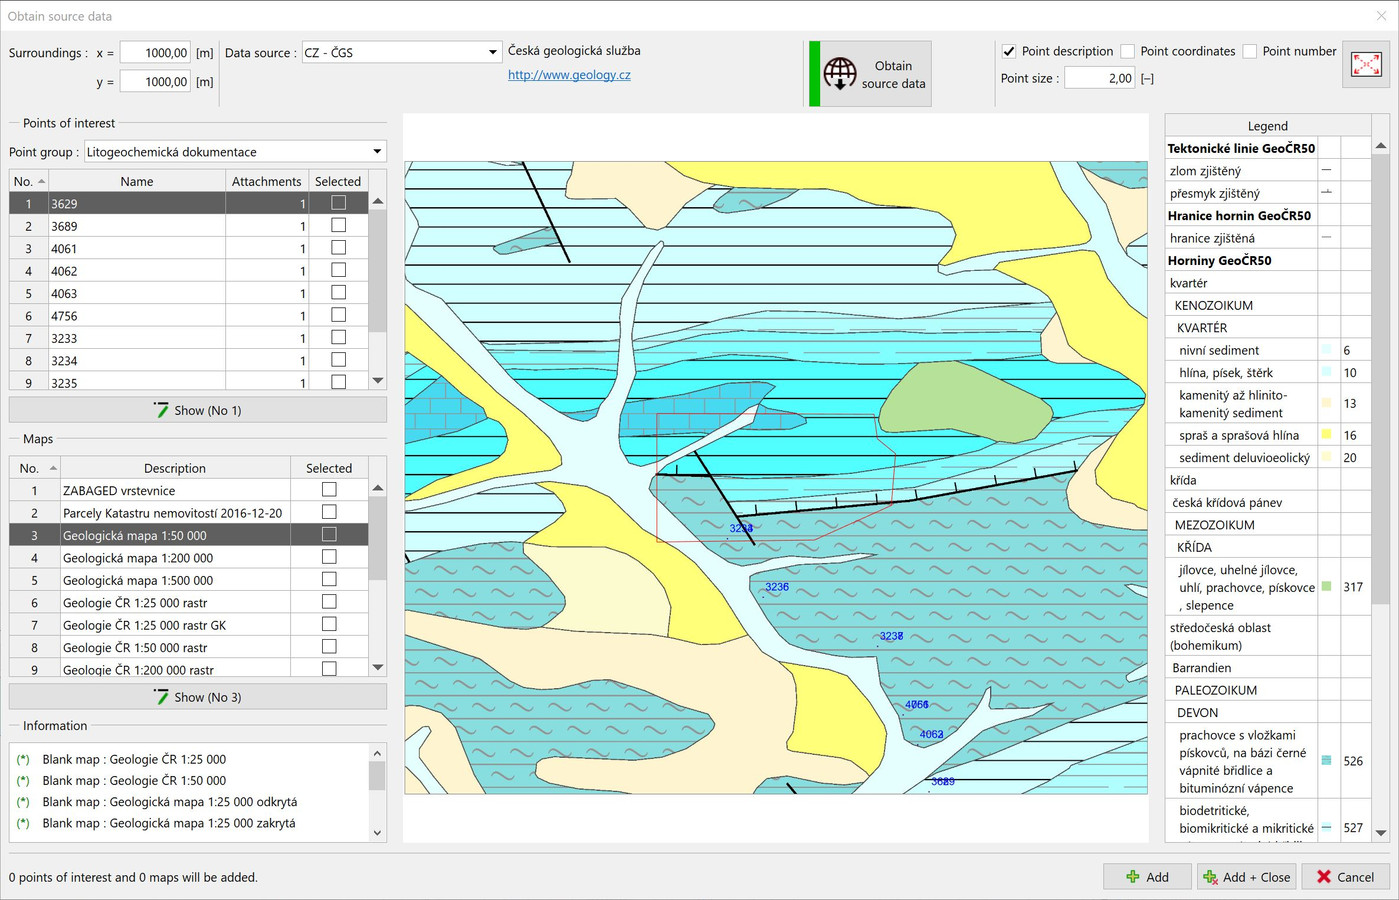The image size is (1399, 900).
Task: Click the green plus Add icon
Action: coord(1133,877)
